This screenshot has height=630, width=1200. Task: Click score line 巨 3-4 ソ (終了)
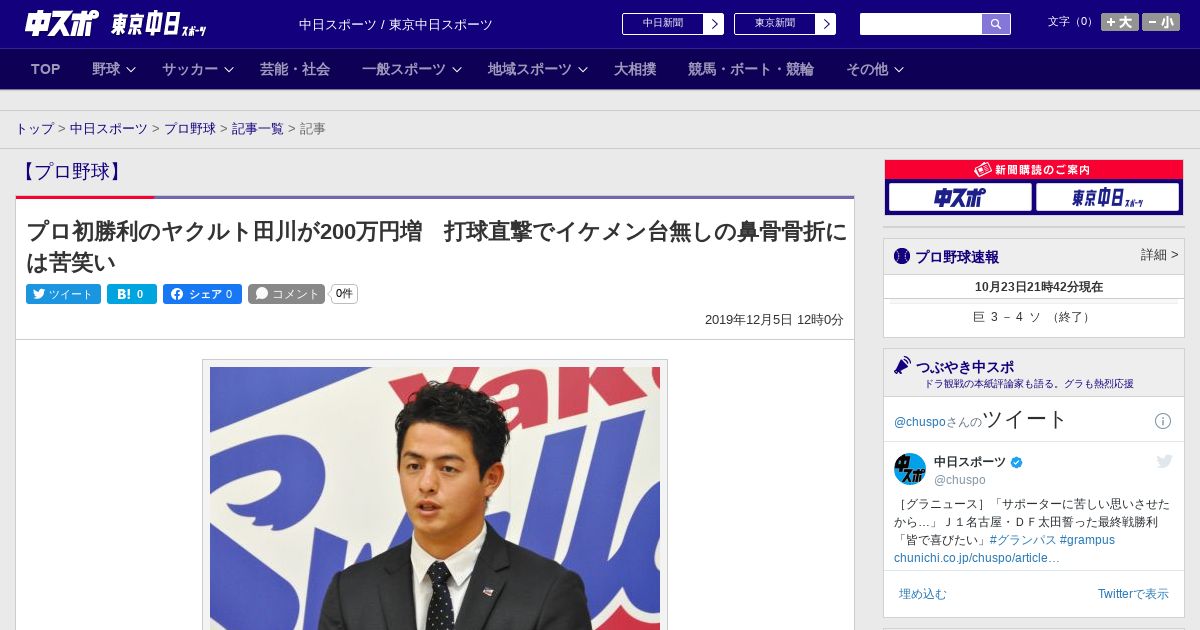point(1033,317)
